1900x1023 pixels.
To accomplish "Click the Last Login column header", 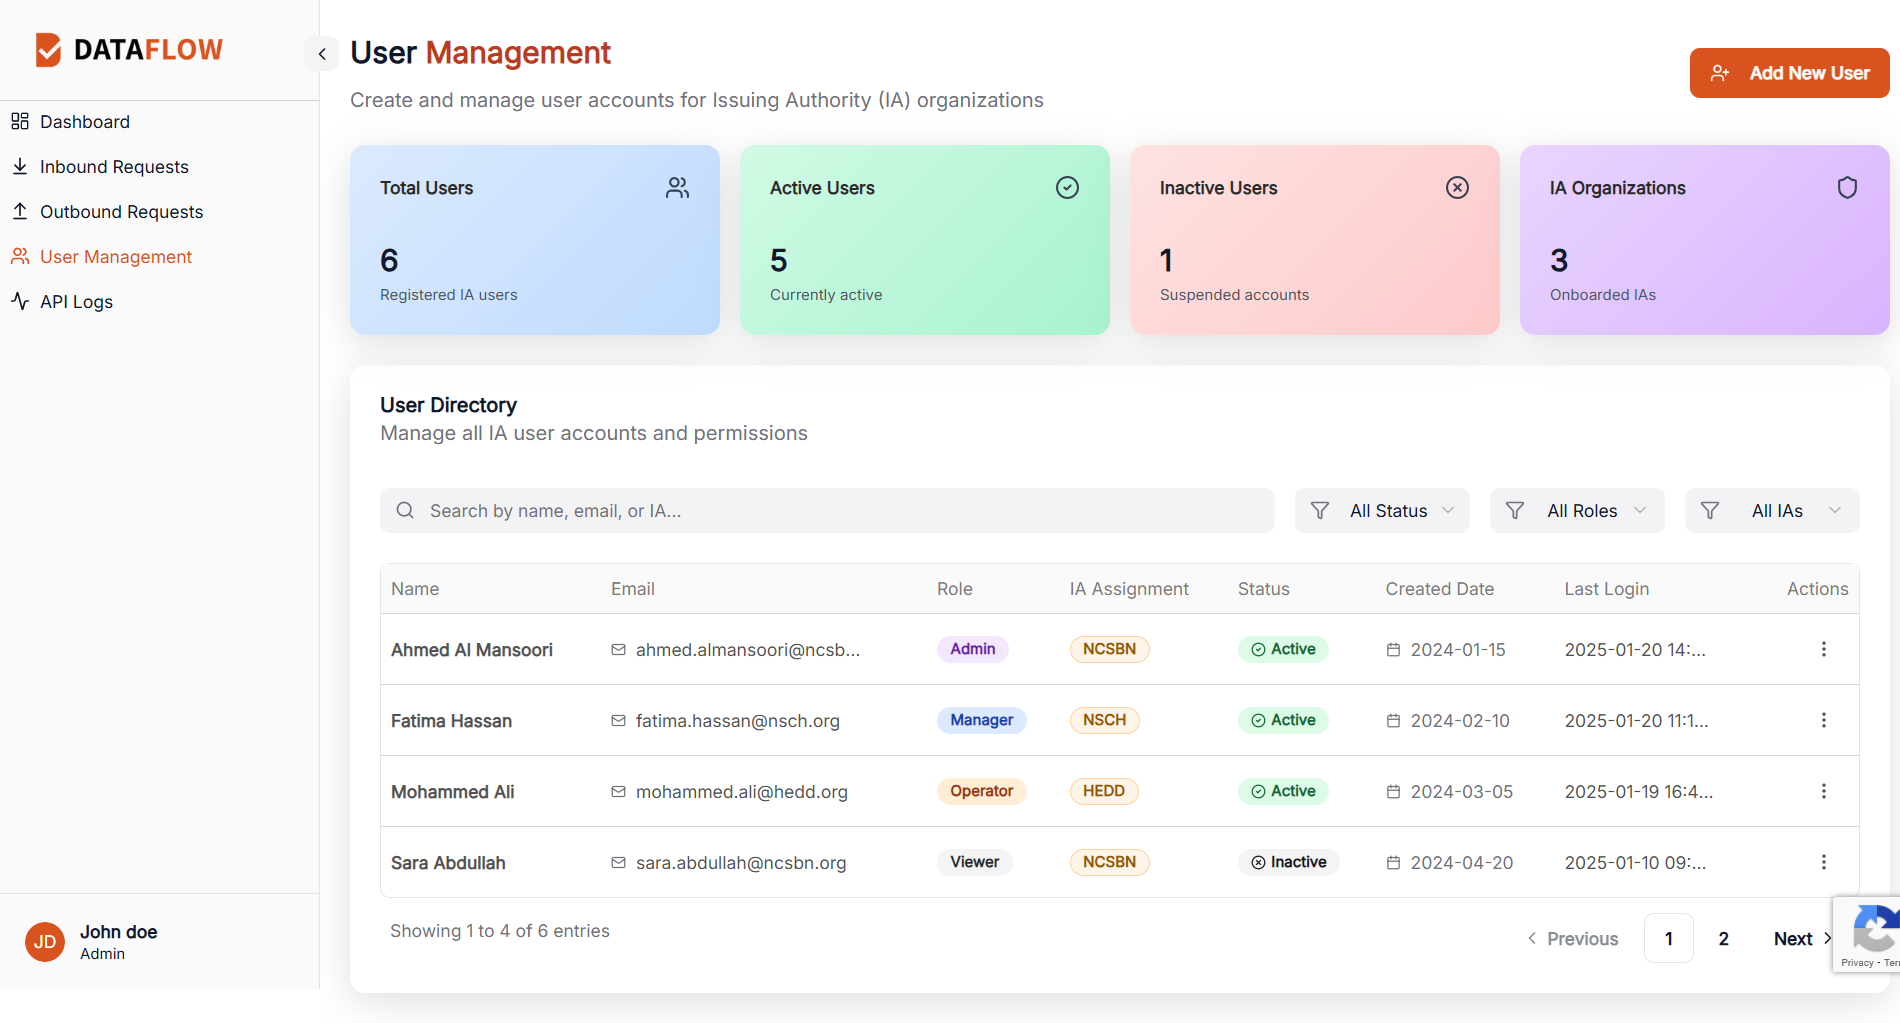I will 1606,589.
